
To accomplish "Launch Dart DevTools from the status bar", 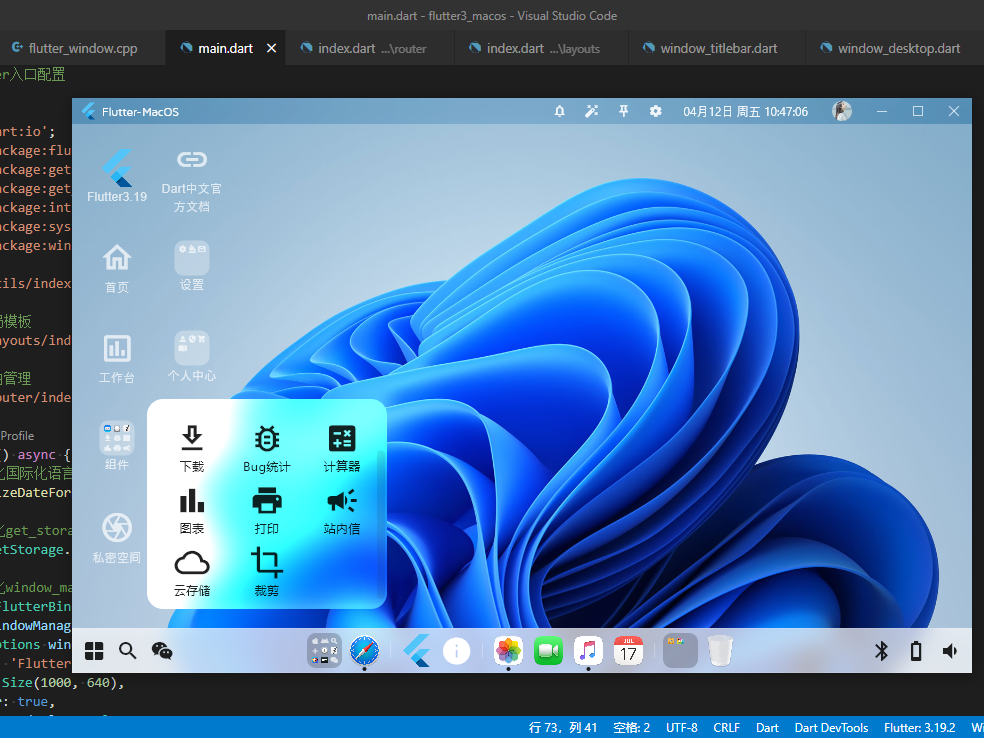I will click(x=831, y=727).
